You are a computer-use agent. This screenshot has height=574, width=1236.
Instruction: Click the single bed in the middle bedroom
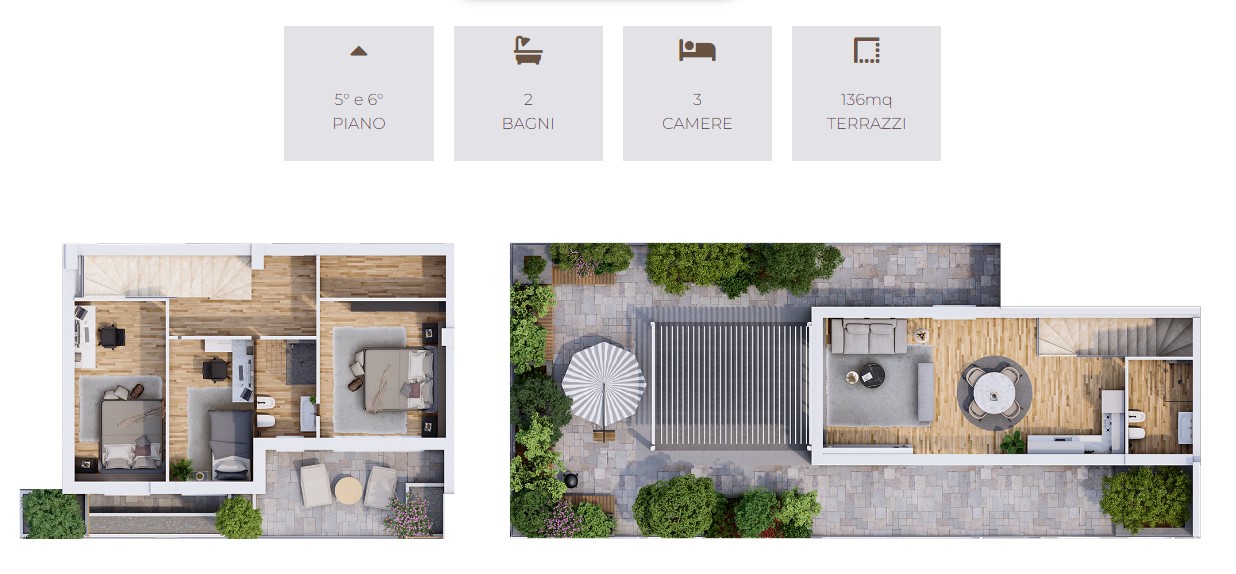(x=230, y=445)
